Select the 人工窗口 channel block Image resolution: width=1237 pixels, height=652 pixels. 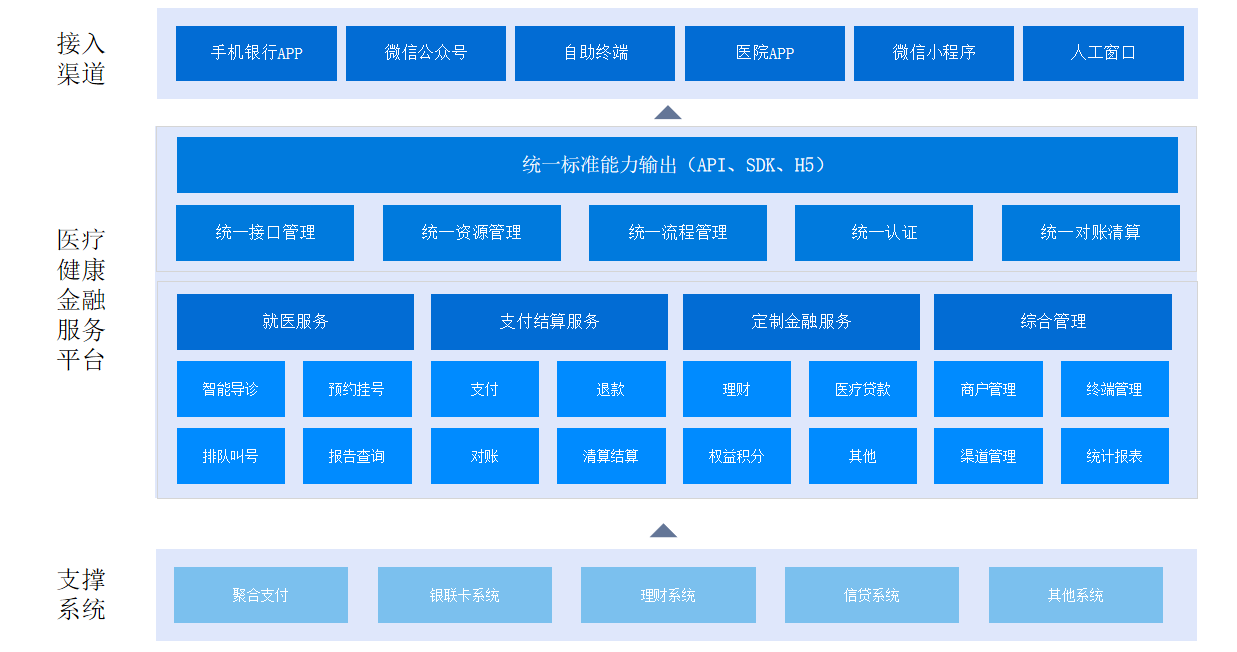pos(1103,53)
